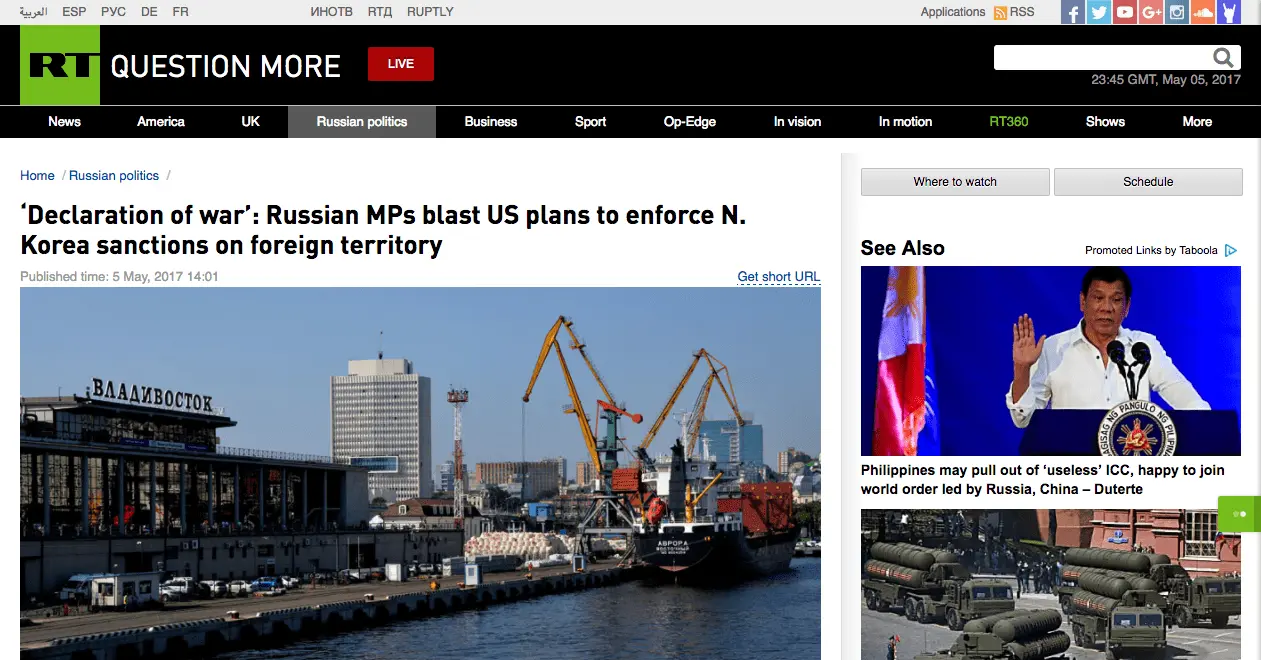Open the Op-Edge section
This screenshot has height=660, width=1261.
click(690, 122)
